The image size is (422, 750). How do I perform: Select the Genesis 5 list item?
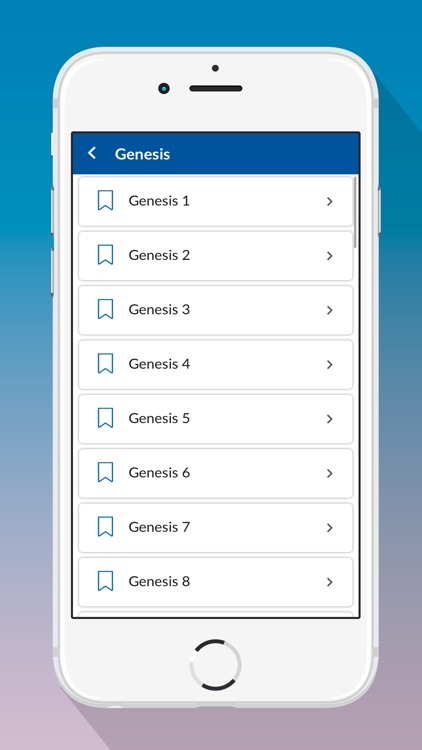pos(215,419)
